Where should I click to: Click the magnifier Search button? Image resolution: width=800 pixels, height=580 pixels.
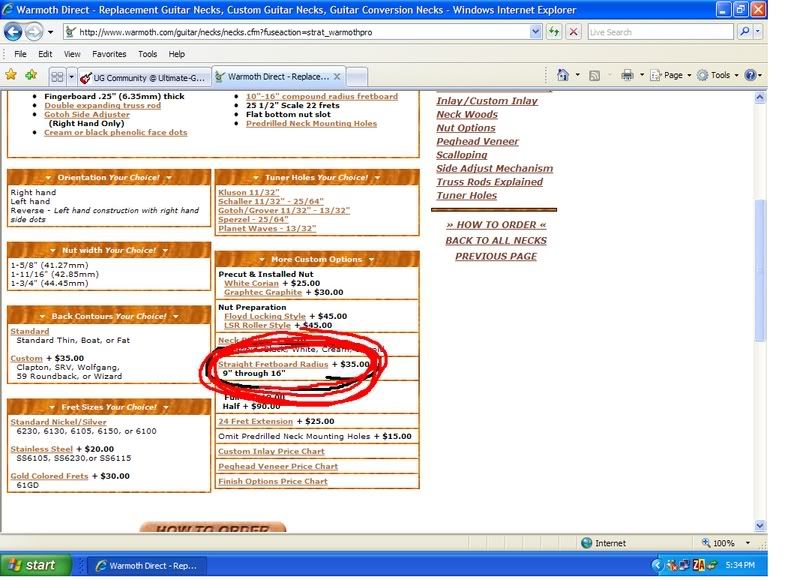click(x=744, y=32)
